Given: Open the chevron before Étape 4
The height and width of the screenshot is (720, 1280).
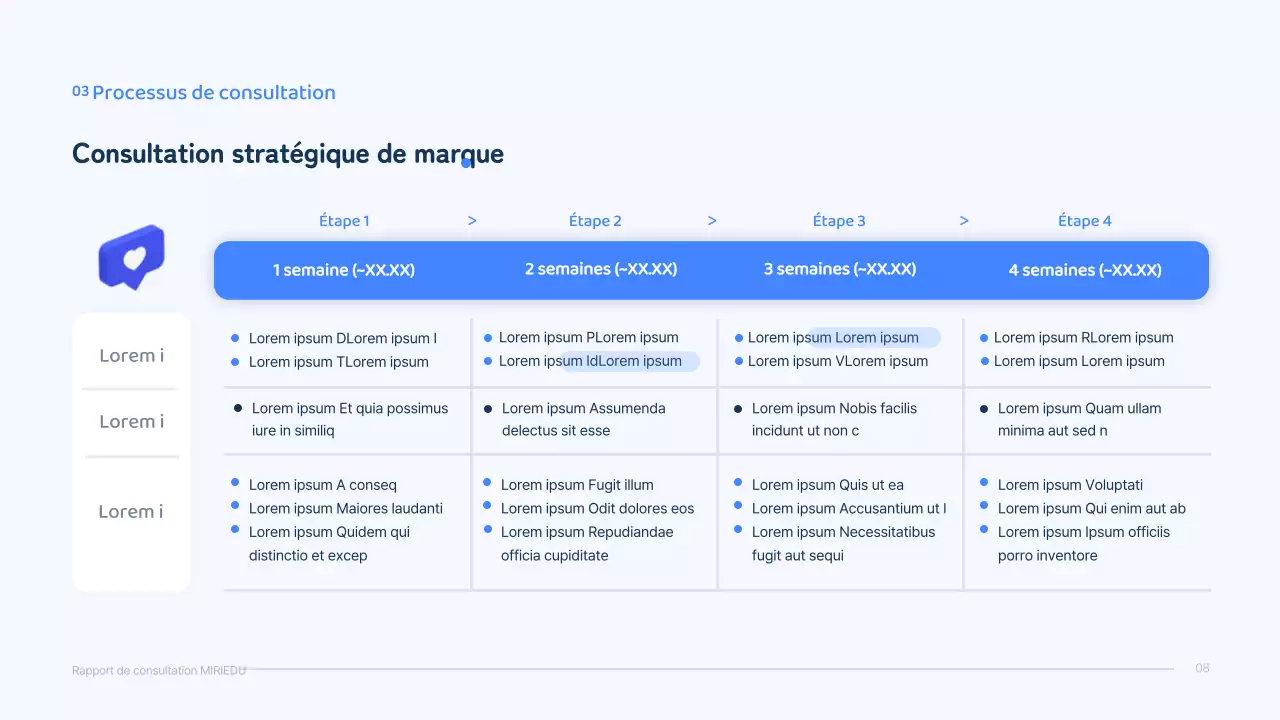Looking at the screenshot, I should point(964,220).
